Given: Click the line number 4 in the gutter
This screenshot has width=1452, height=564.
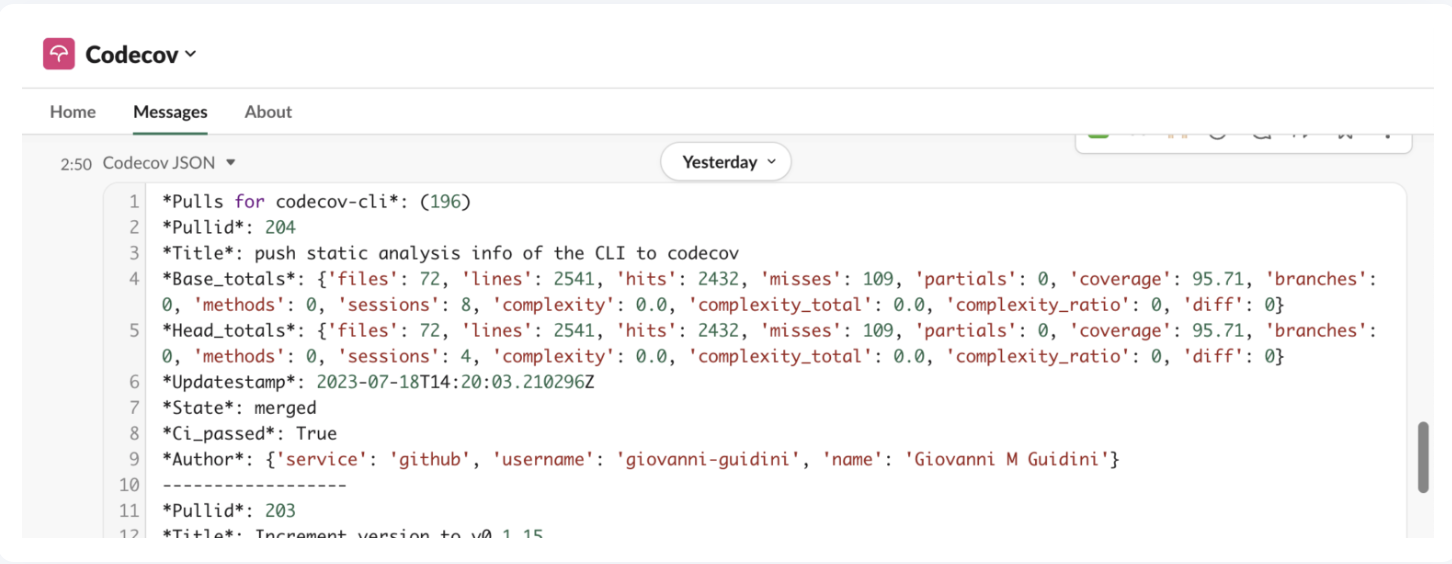Looking at the screenshot, I should pyautogui.click(x=134, y=278).
